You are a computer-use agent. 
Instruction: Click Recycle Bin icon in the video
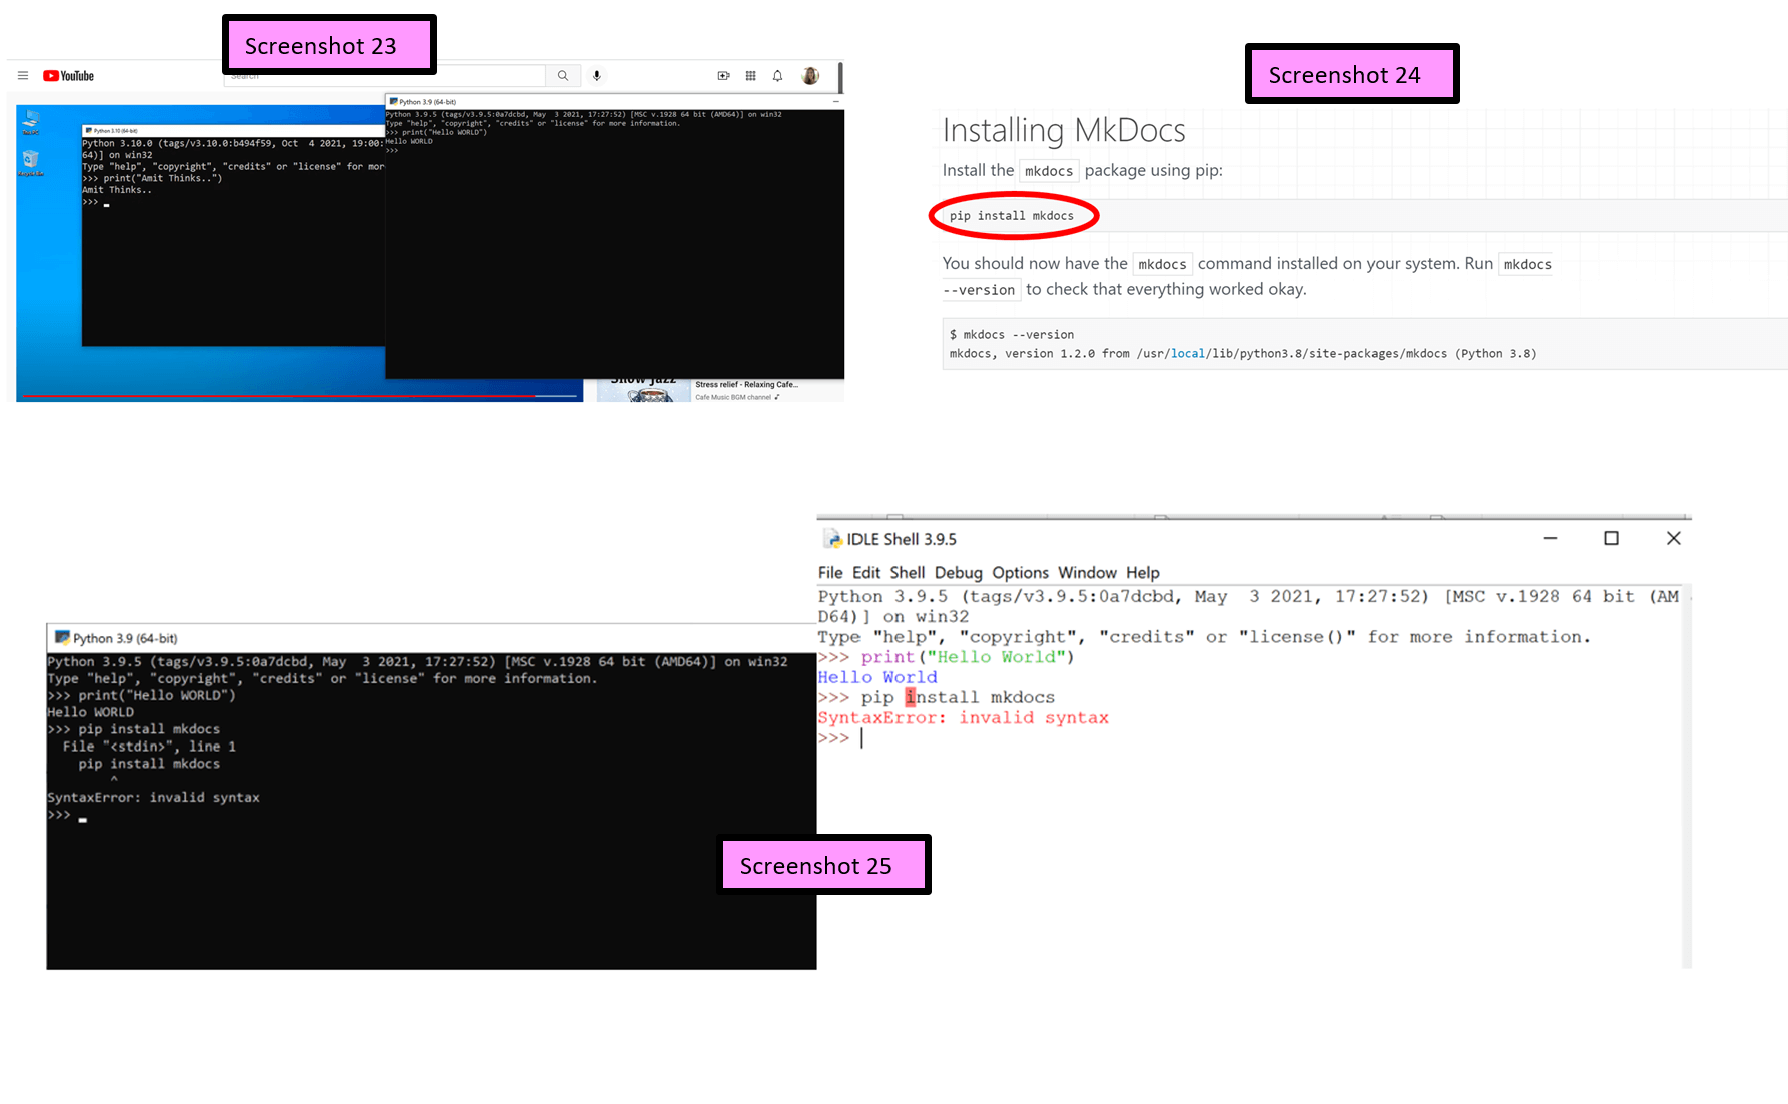tap(31, 162)
